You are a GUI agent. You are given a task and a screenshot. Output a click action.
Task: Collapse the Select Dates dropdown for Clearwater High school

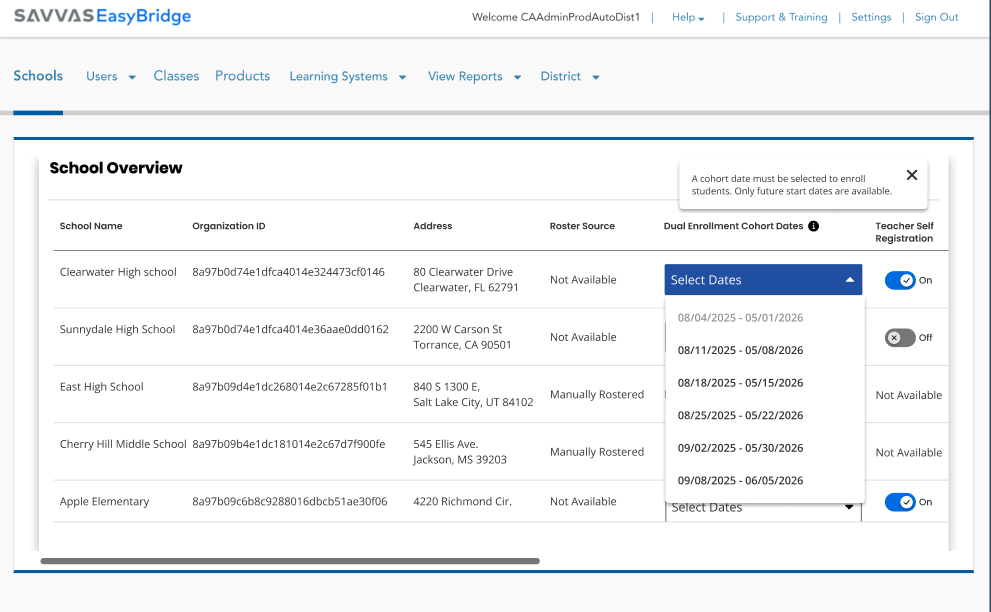point(763,279)
